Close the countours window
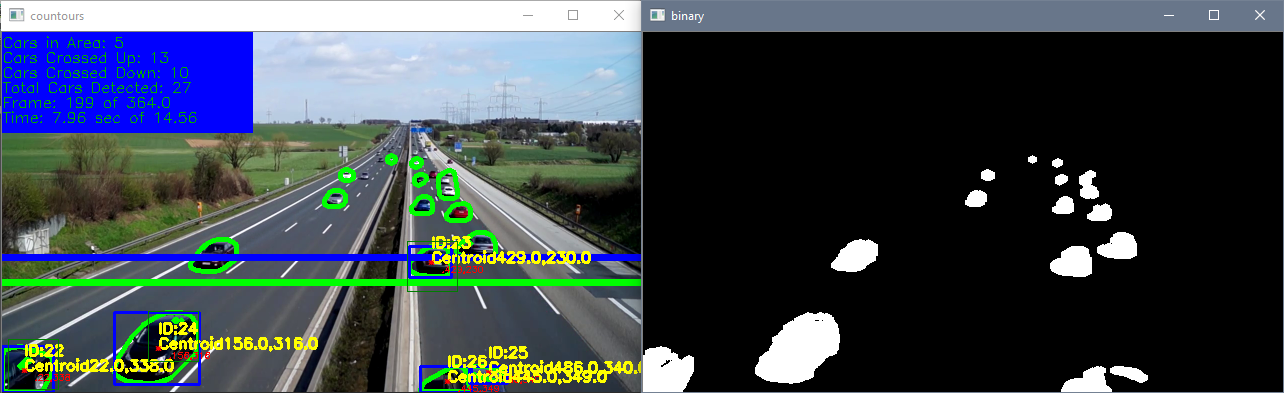 (619, 16)
